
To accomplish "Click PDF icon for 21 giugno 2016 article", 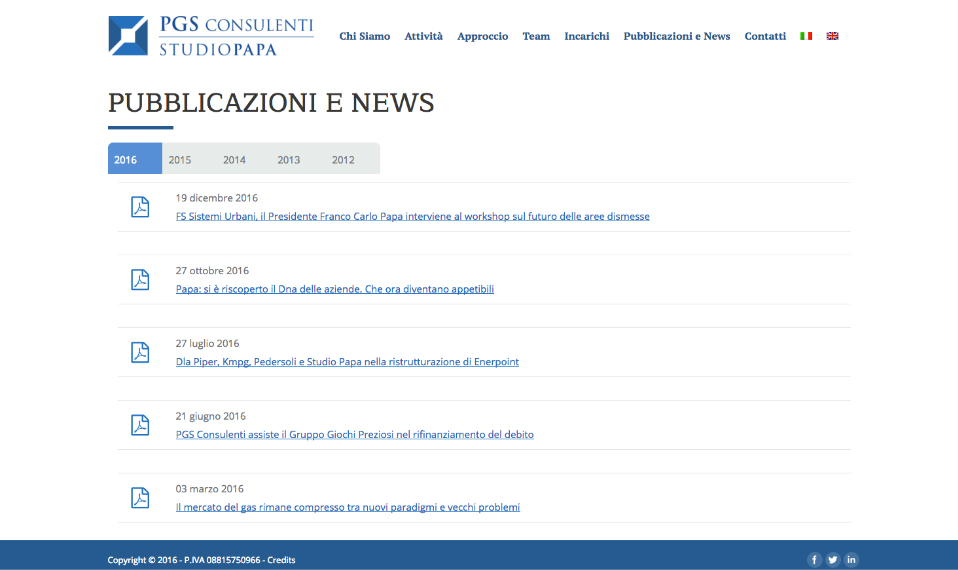I will pos(140,425).
